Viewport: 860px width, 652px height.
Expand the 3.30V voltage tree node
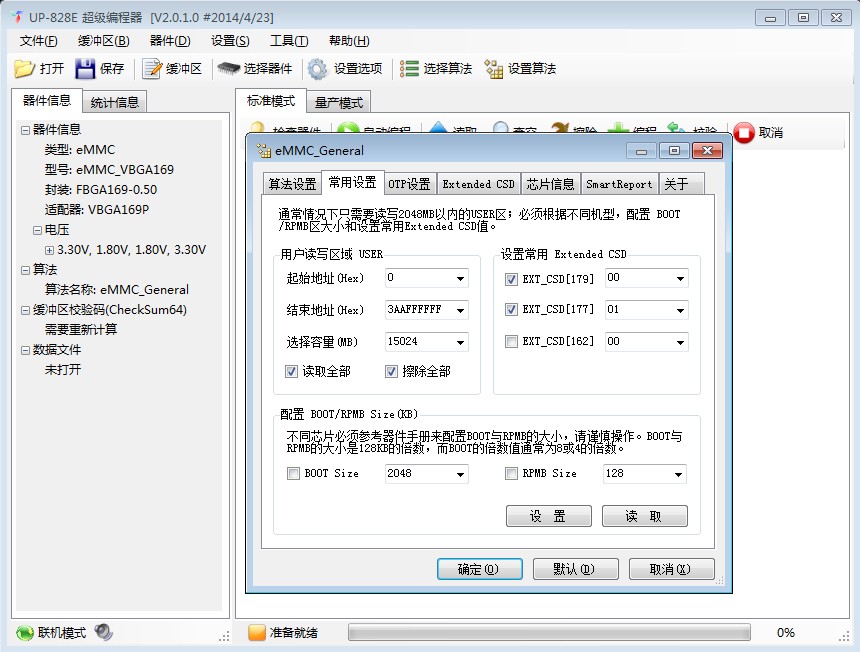point(49,250)
